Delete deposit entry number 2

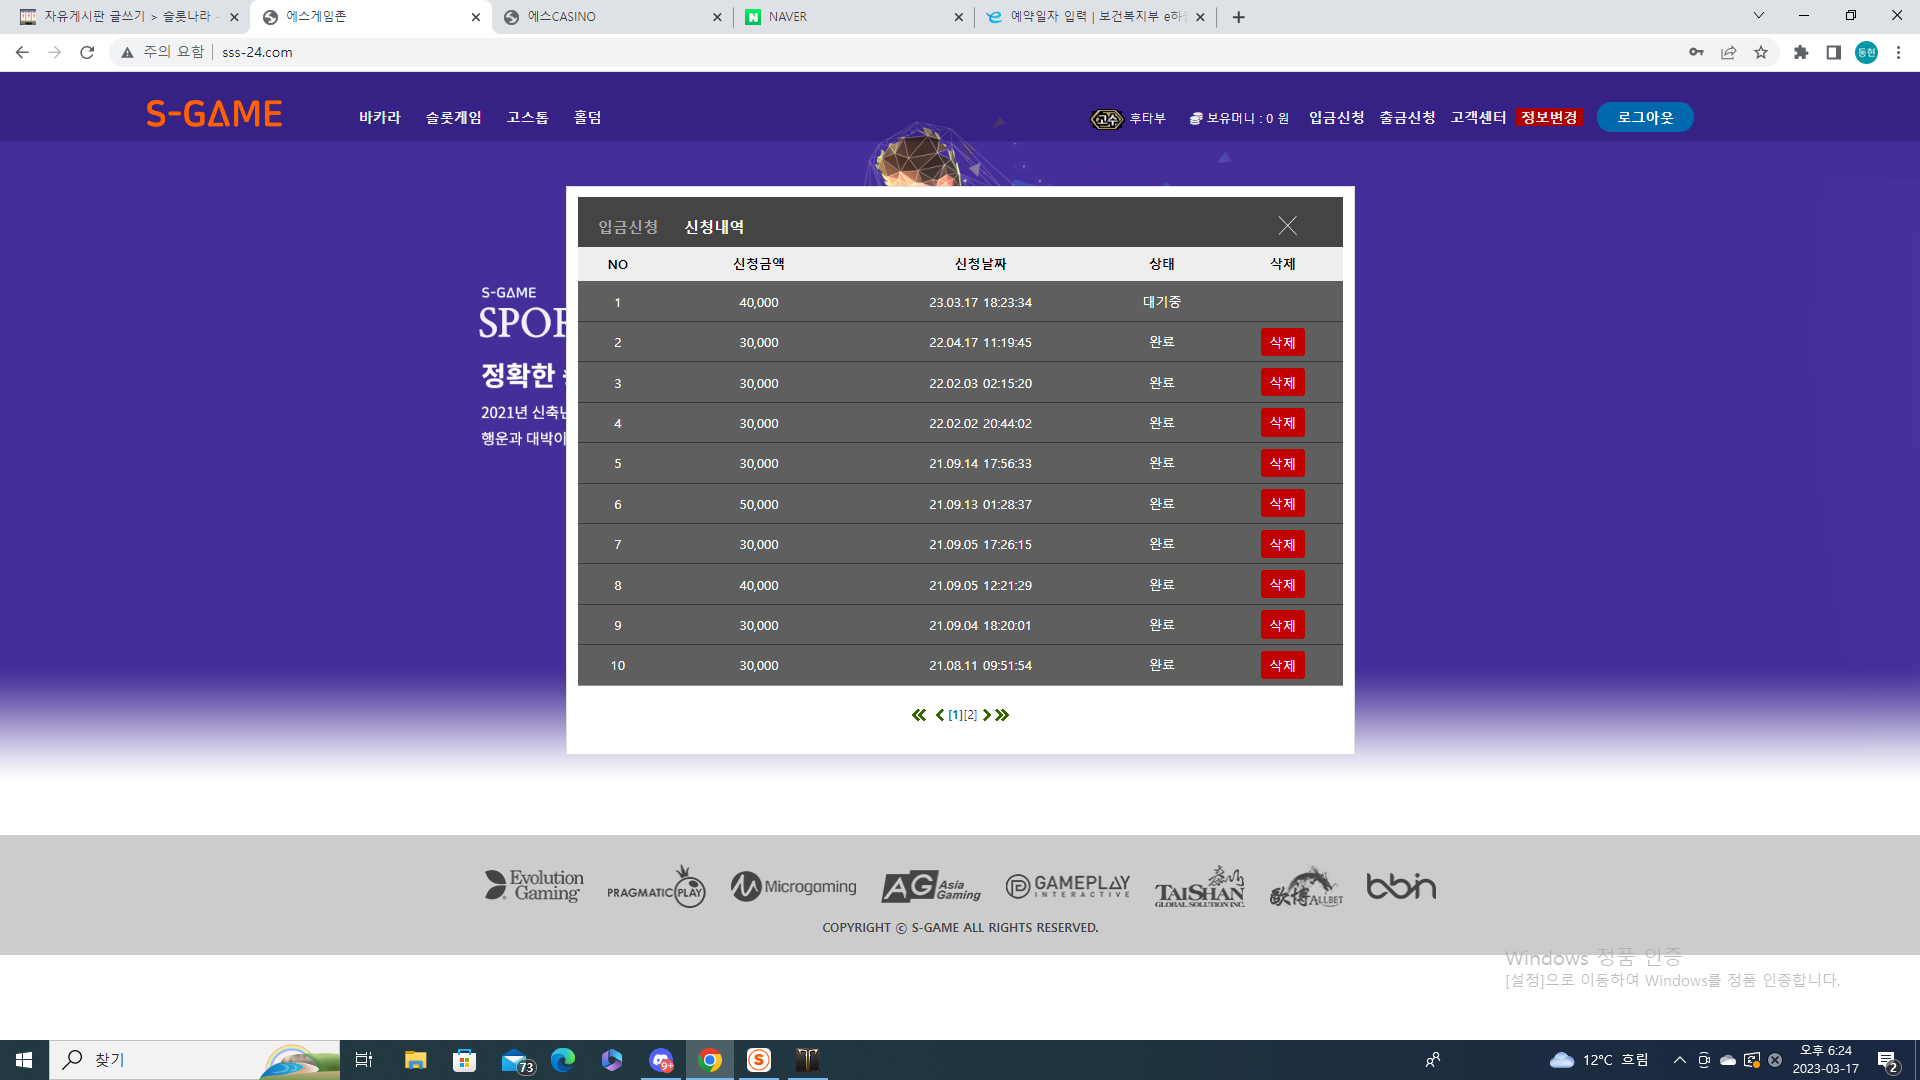pyautogui.click(x=1282, y=342)
